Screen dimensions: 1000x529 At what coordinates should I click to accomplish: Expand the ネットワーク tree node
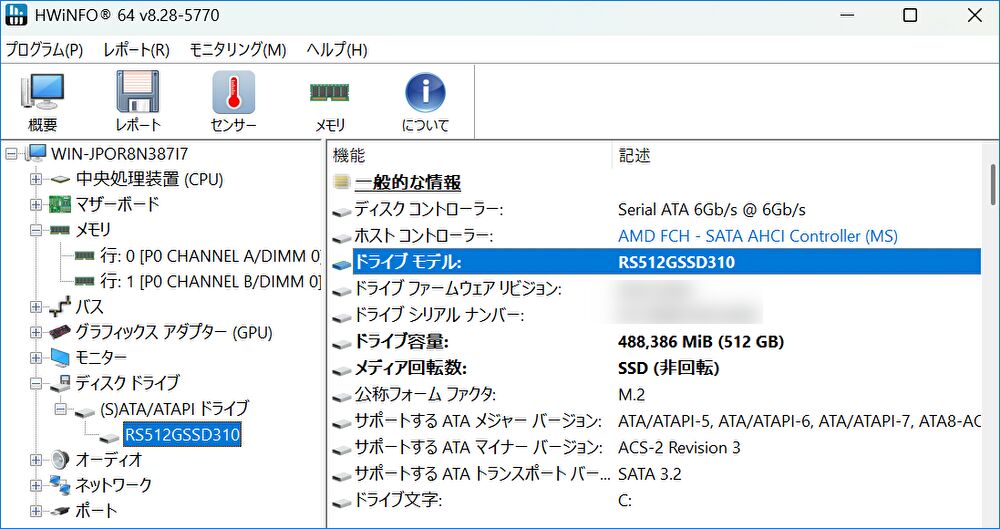pyautogui.click(x=36, y=486)
